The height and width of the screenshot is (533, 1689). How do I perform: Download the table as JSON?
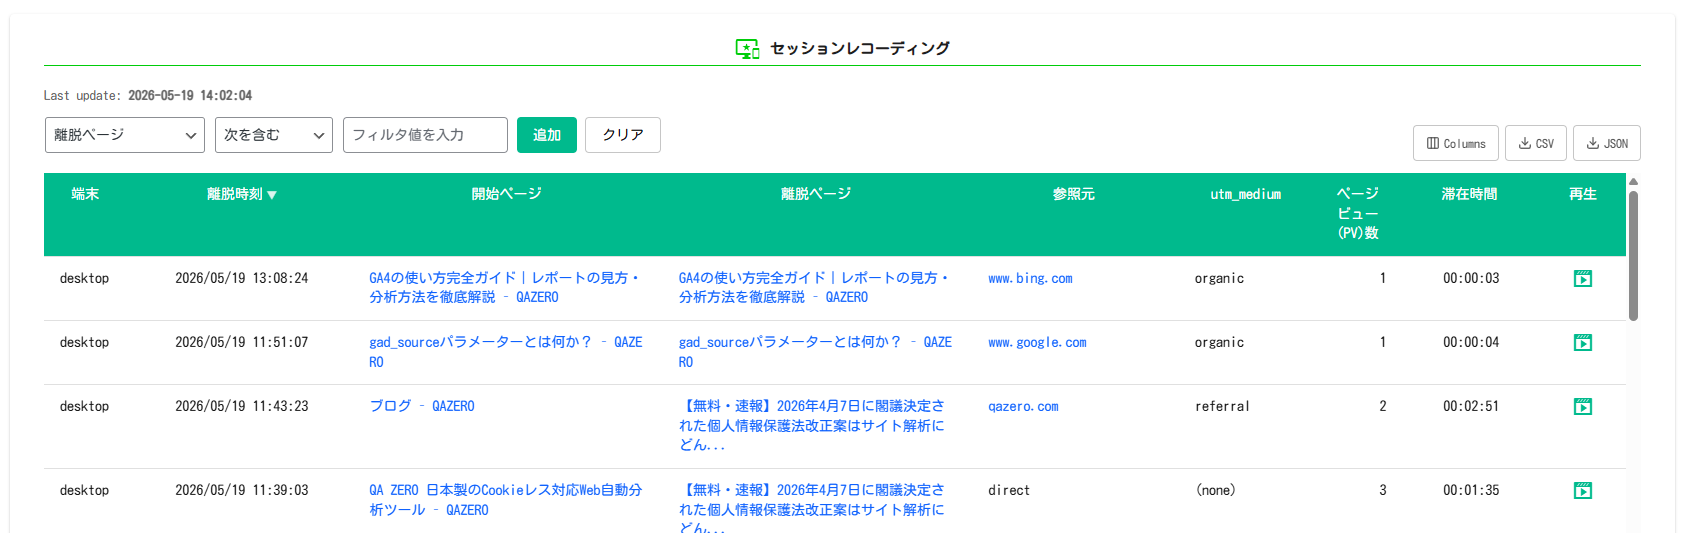[1607, 143]
